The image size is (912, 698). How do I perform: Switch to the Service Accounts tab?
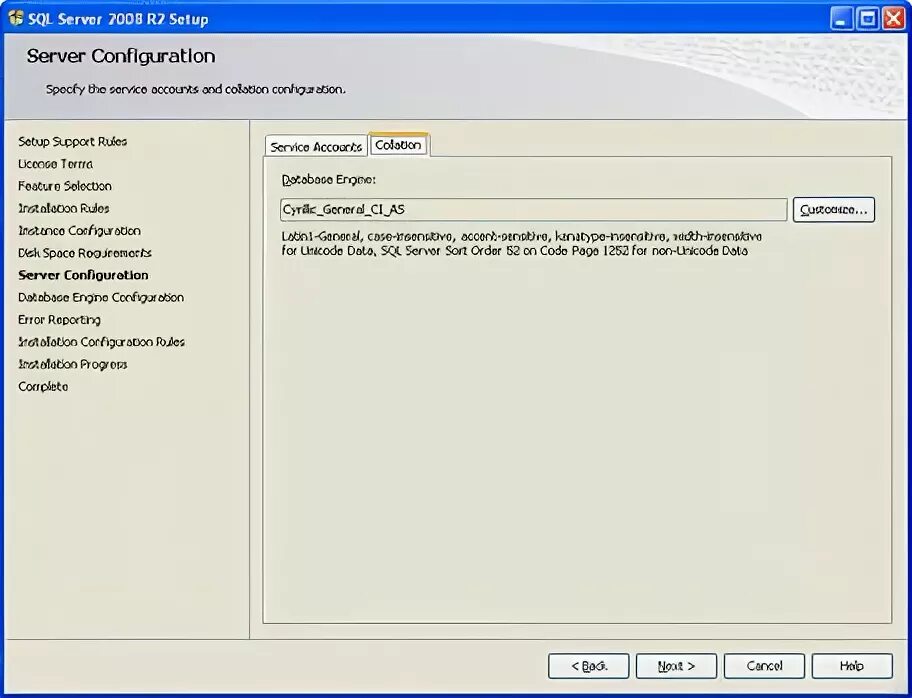(316, 147)
